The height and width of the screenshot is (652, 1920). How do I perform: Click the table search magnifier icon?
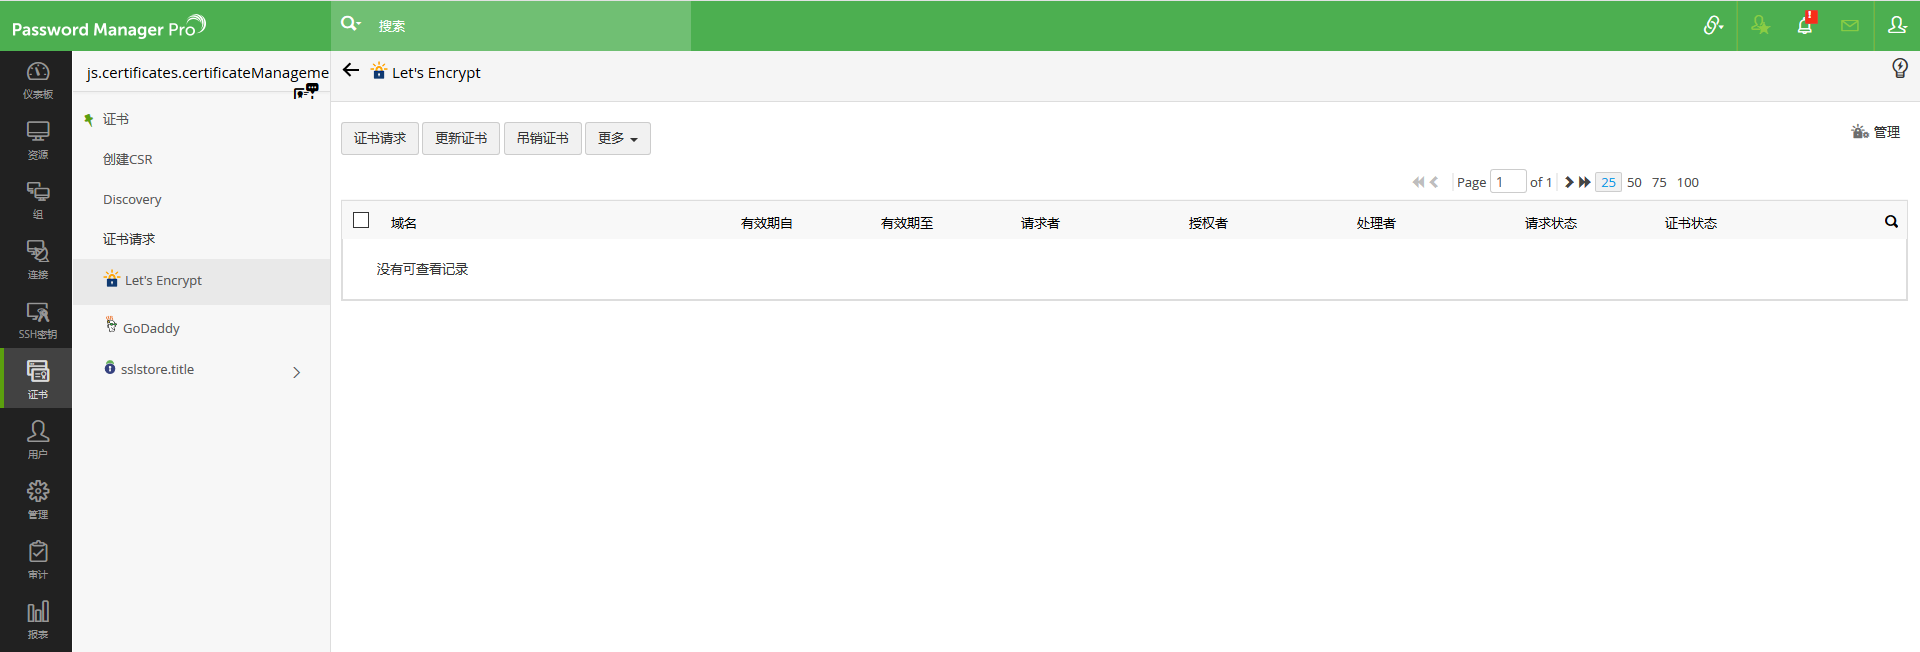coord(1891,222)
